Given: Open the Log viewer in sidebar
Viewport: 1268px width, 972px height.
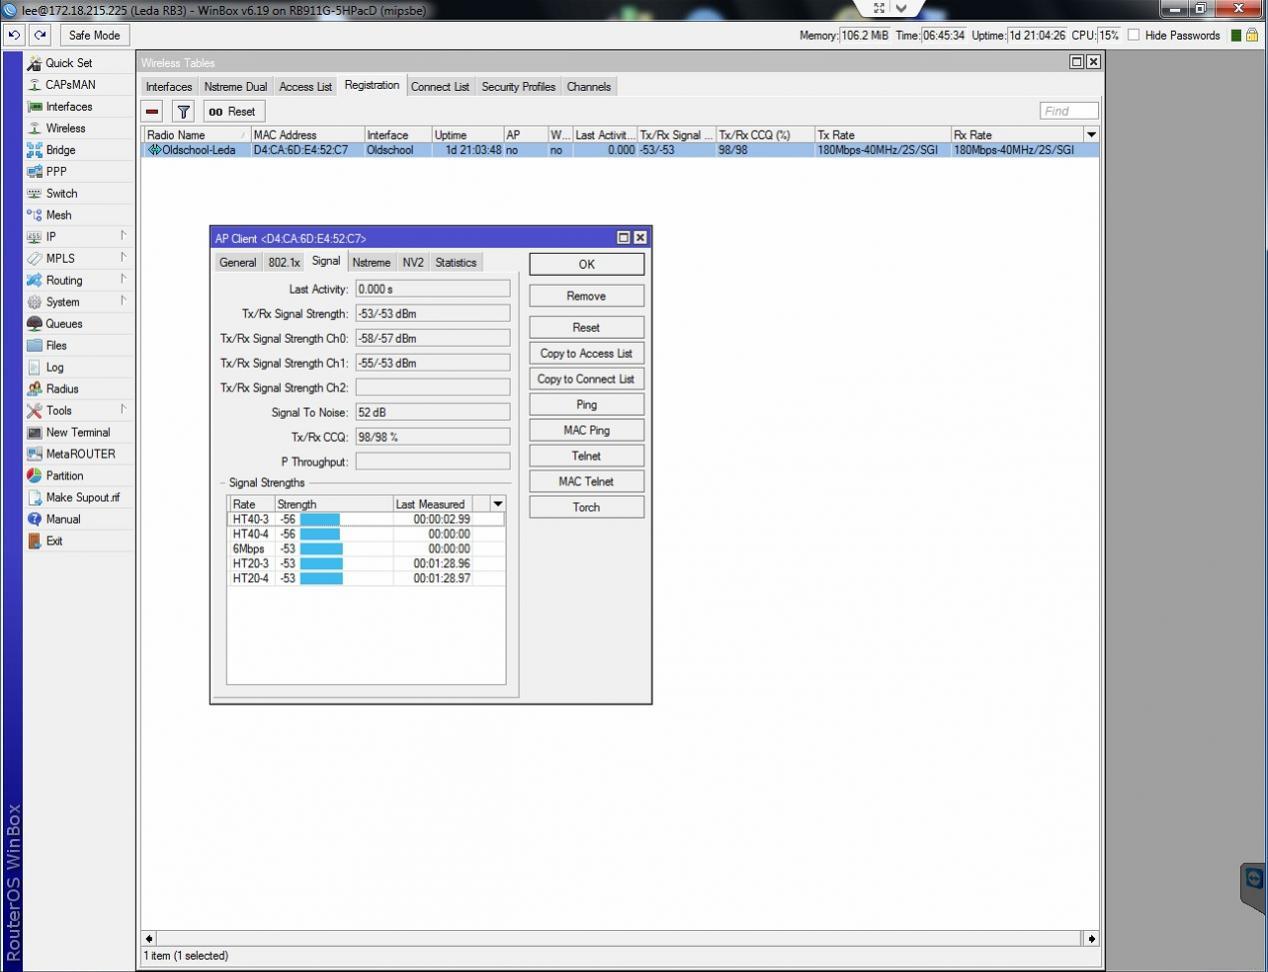Looking at the screenshot, I should (54, 367).
